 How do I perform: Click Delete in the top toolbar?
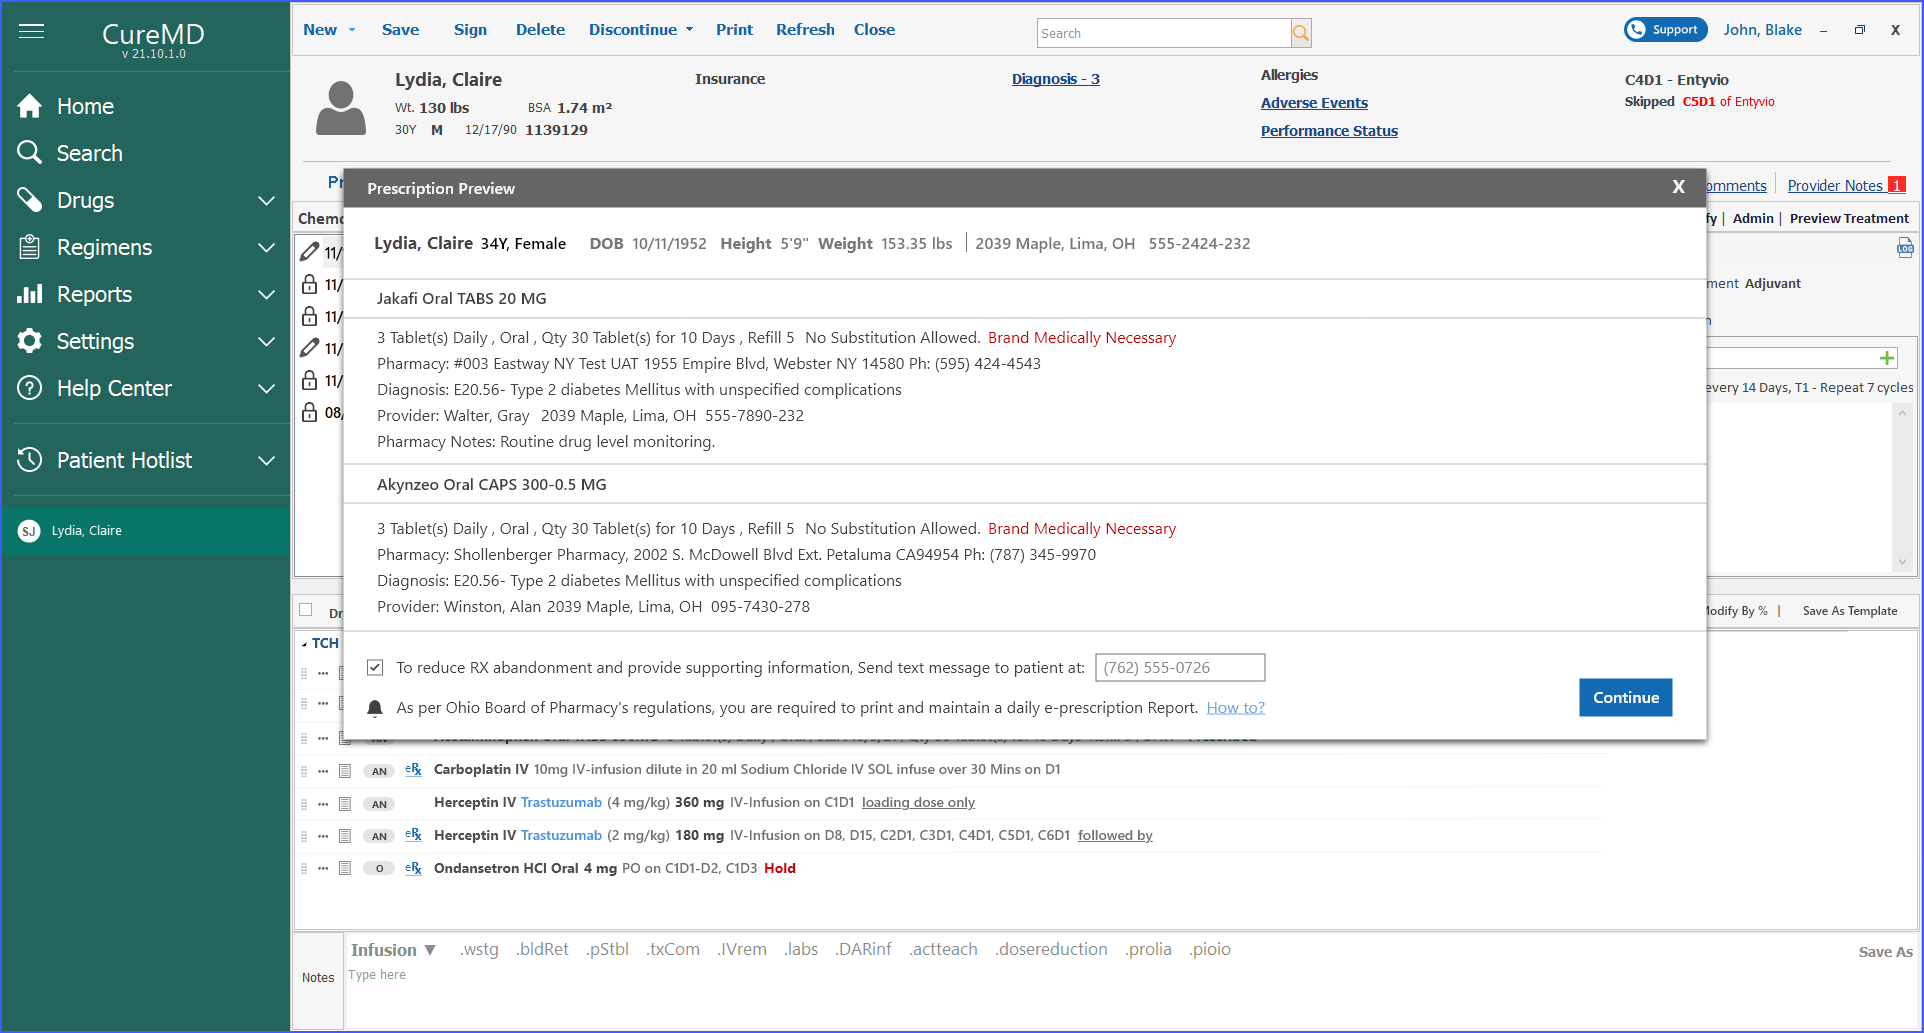[x=540, y=30]
